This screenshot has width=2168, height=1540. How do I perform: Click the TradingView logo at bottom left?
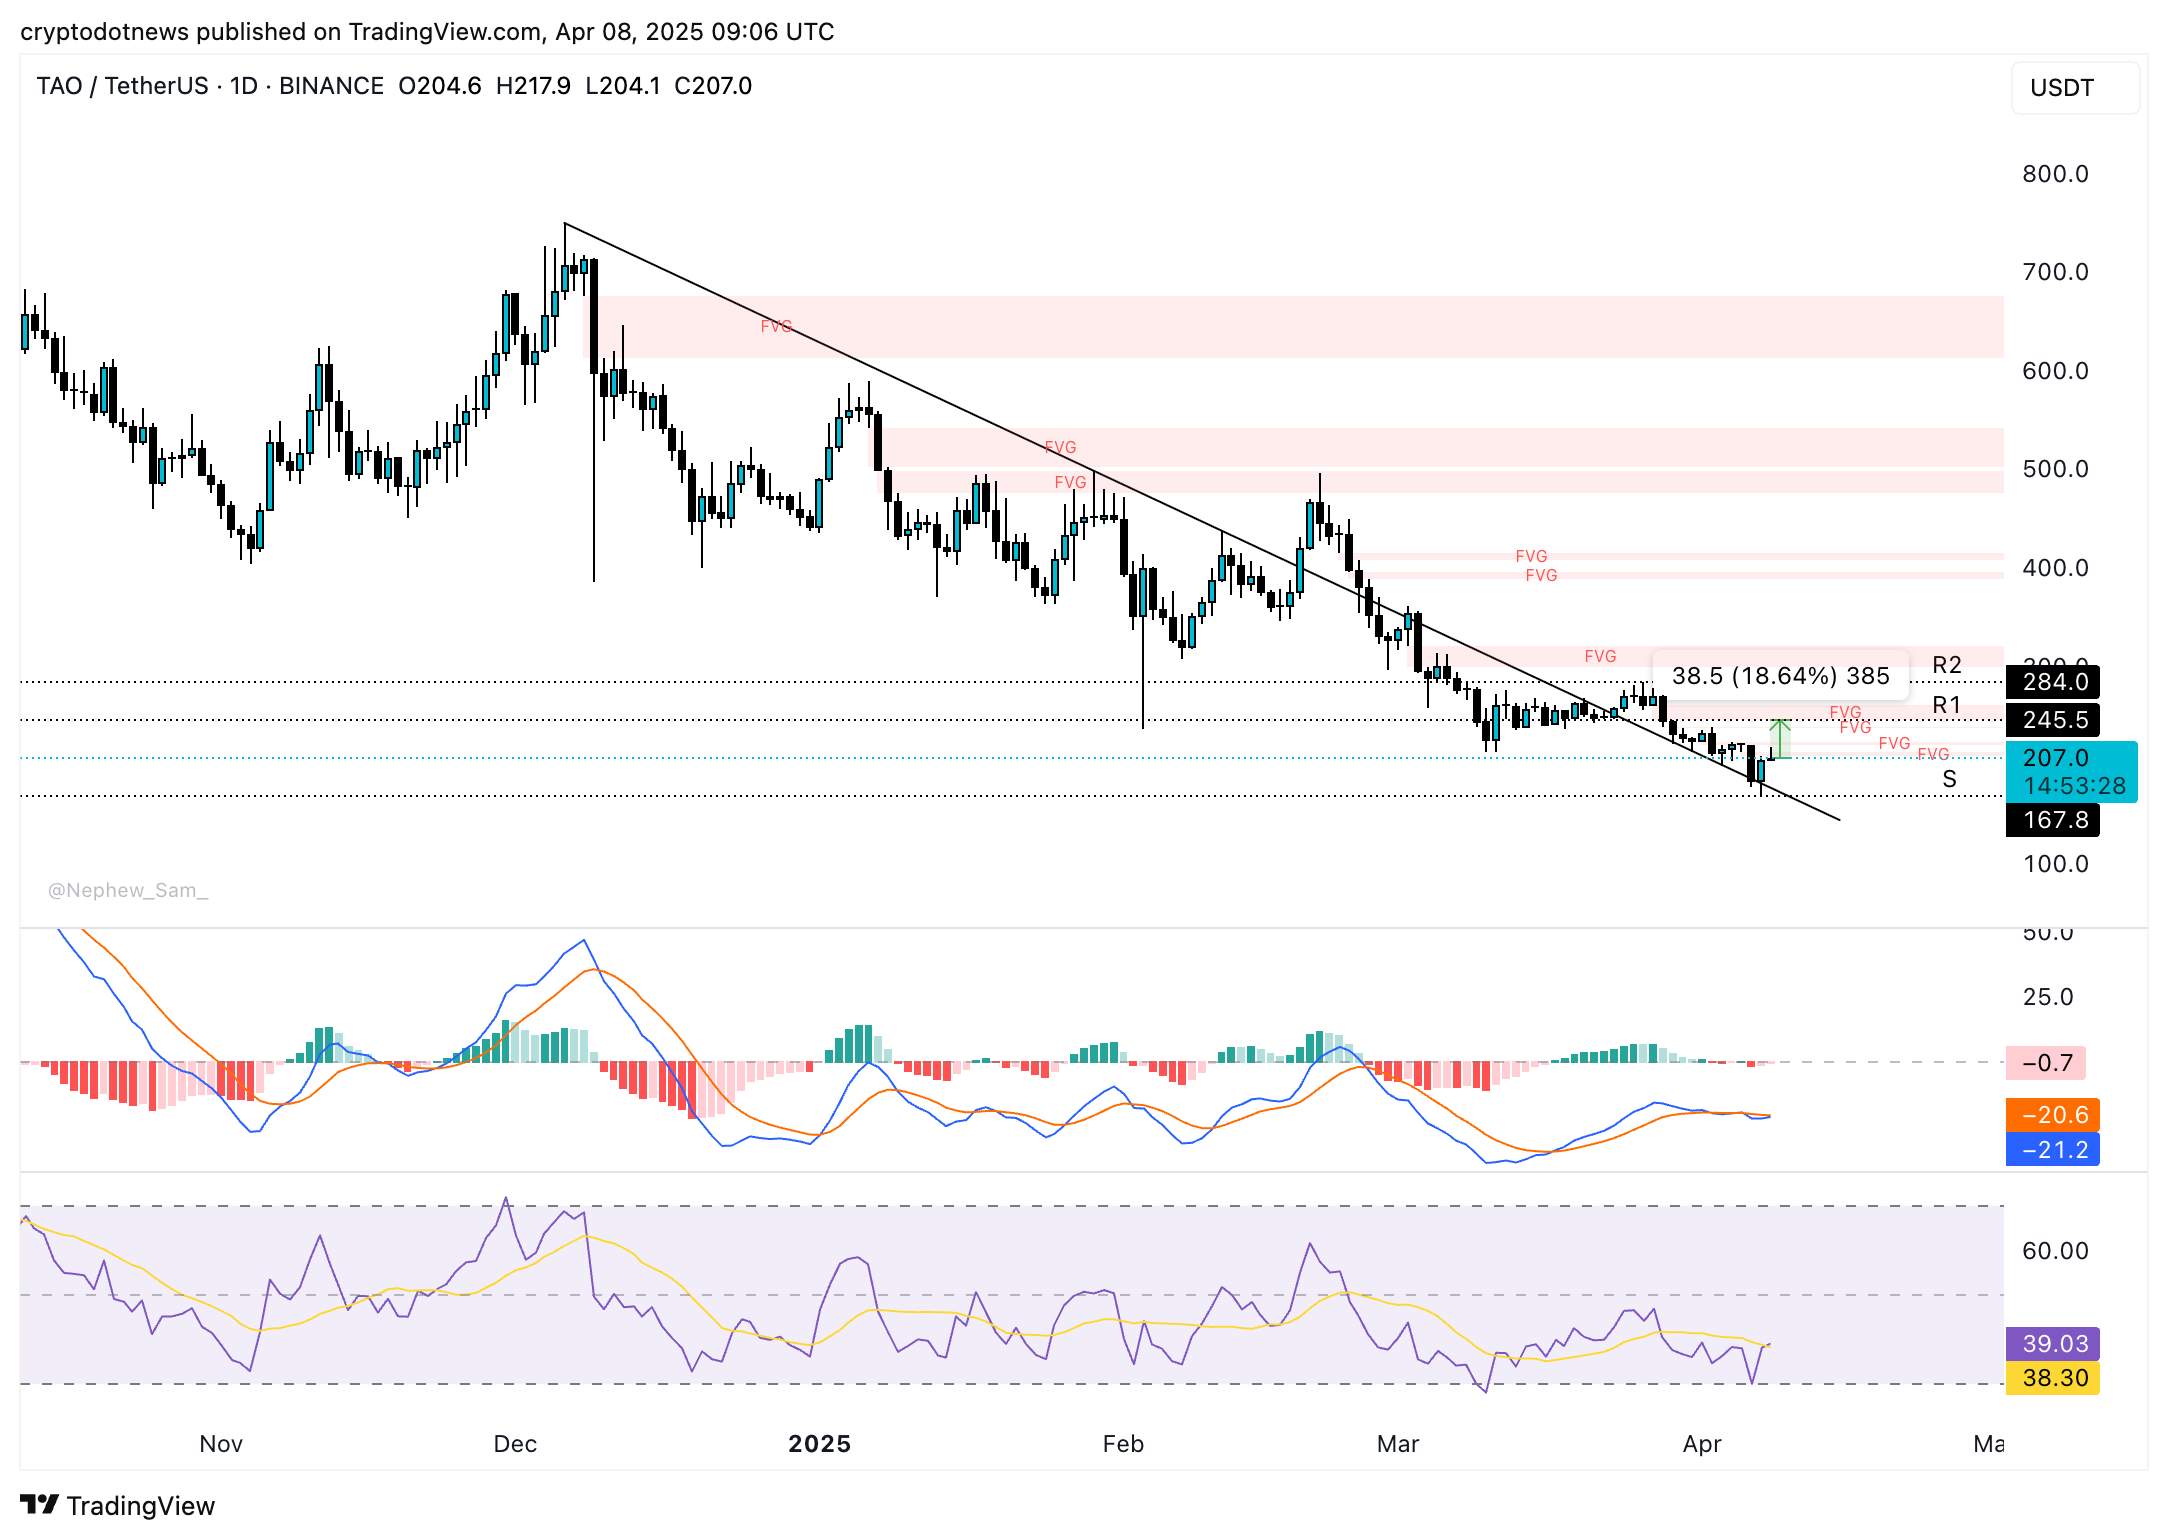[118, 1505]
